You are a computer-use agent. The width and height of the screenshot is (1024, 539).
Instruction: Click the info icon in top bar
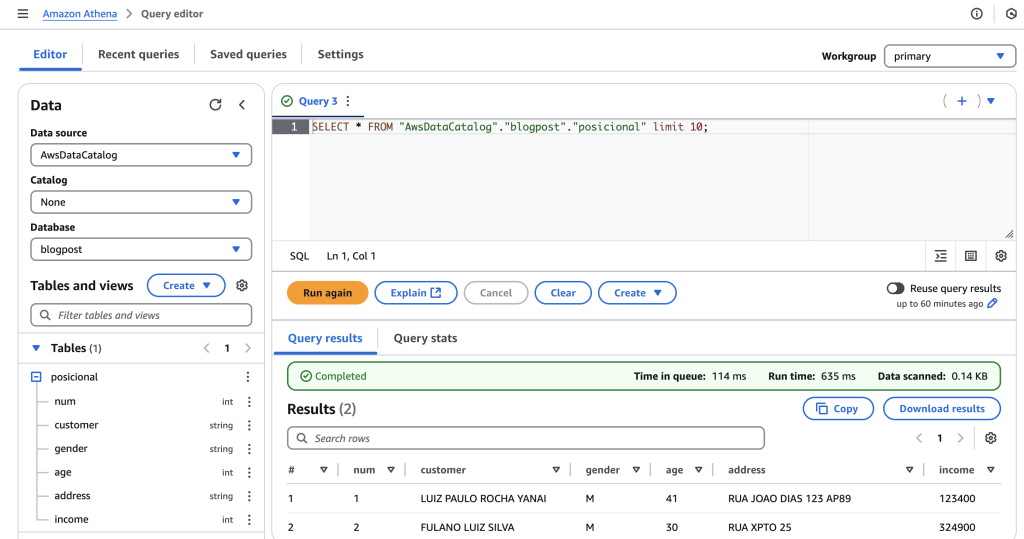tap(976, 14)
